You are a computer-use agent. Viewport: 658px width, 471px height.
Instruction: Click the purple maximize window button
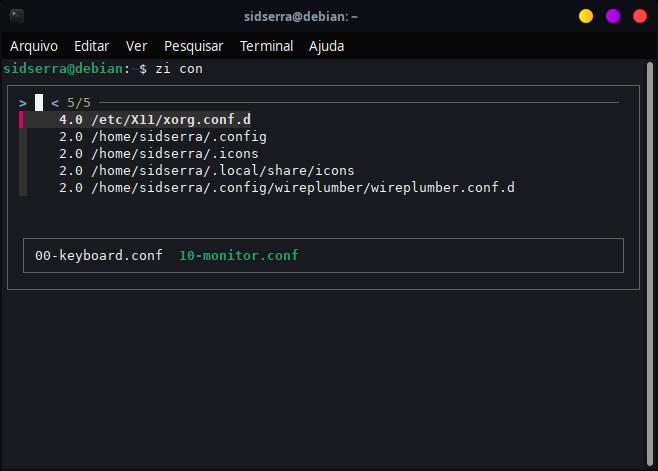coord(613,16)
